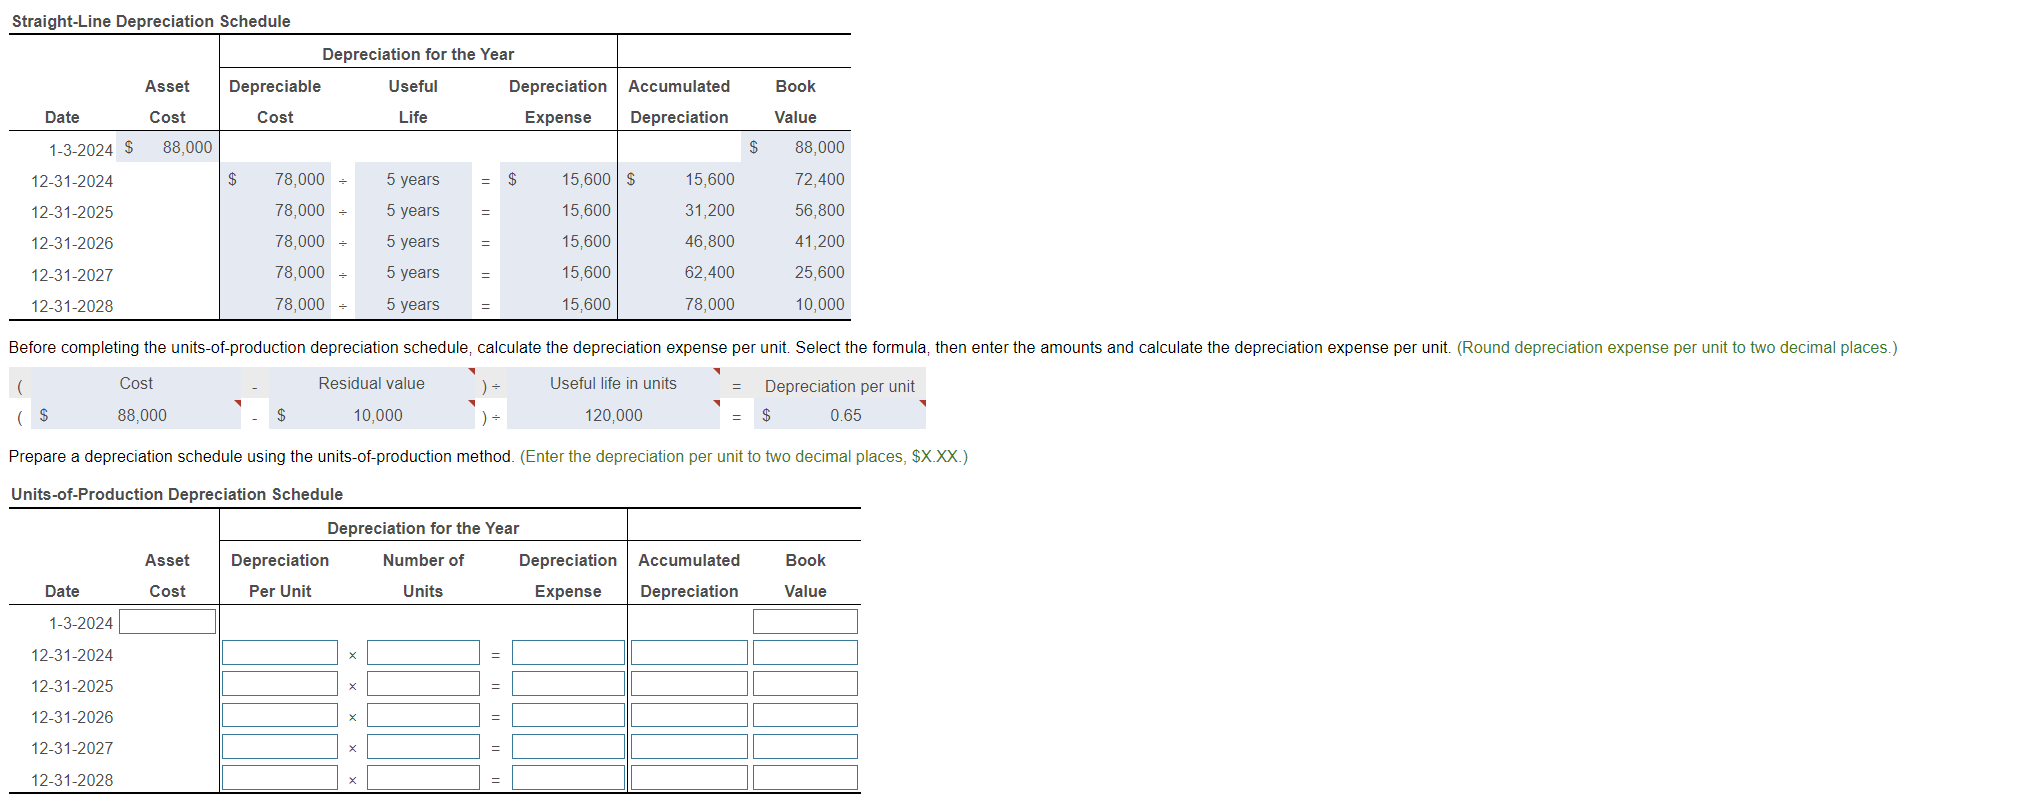
Task: Click Depreciation Expense field for 12-31-2025 units-of-production
Action: pos(568,684)
